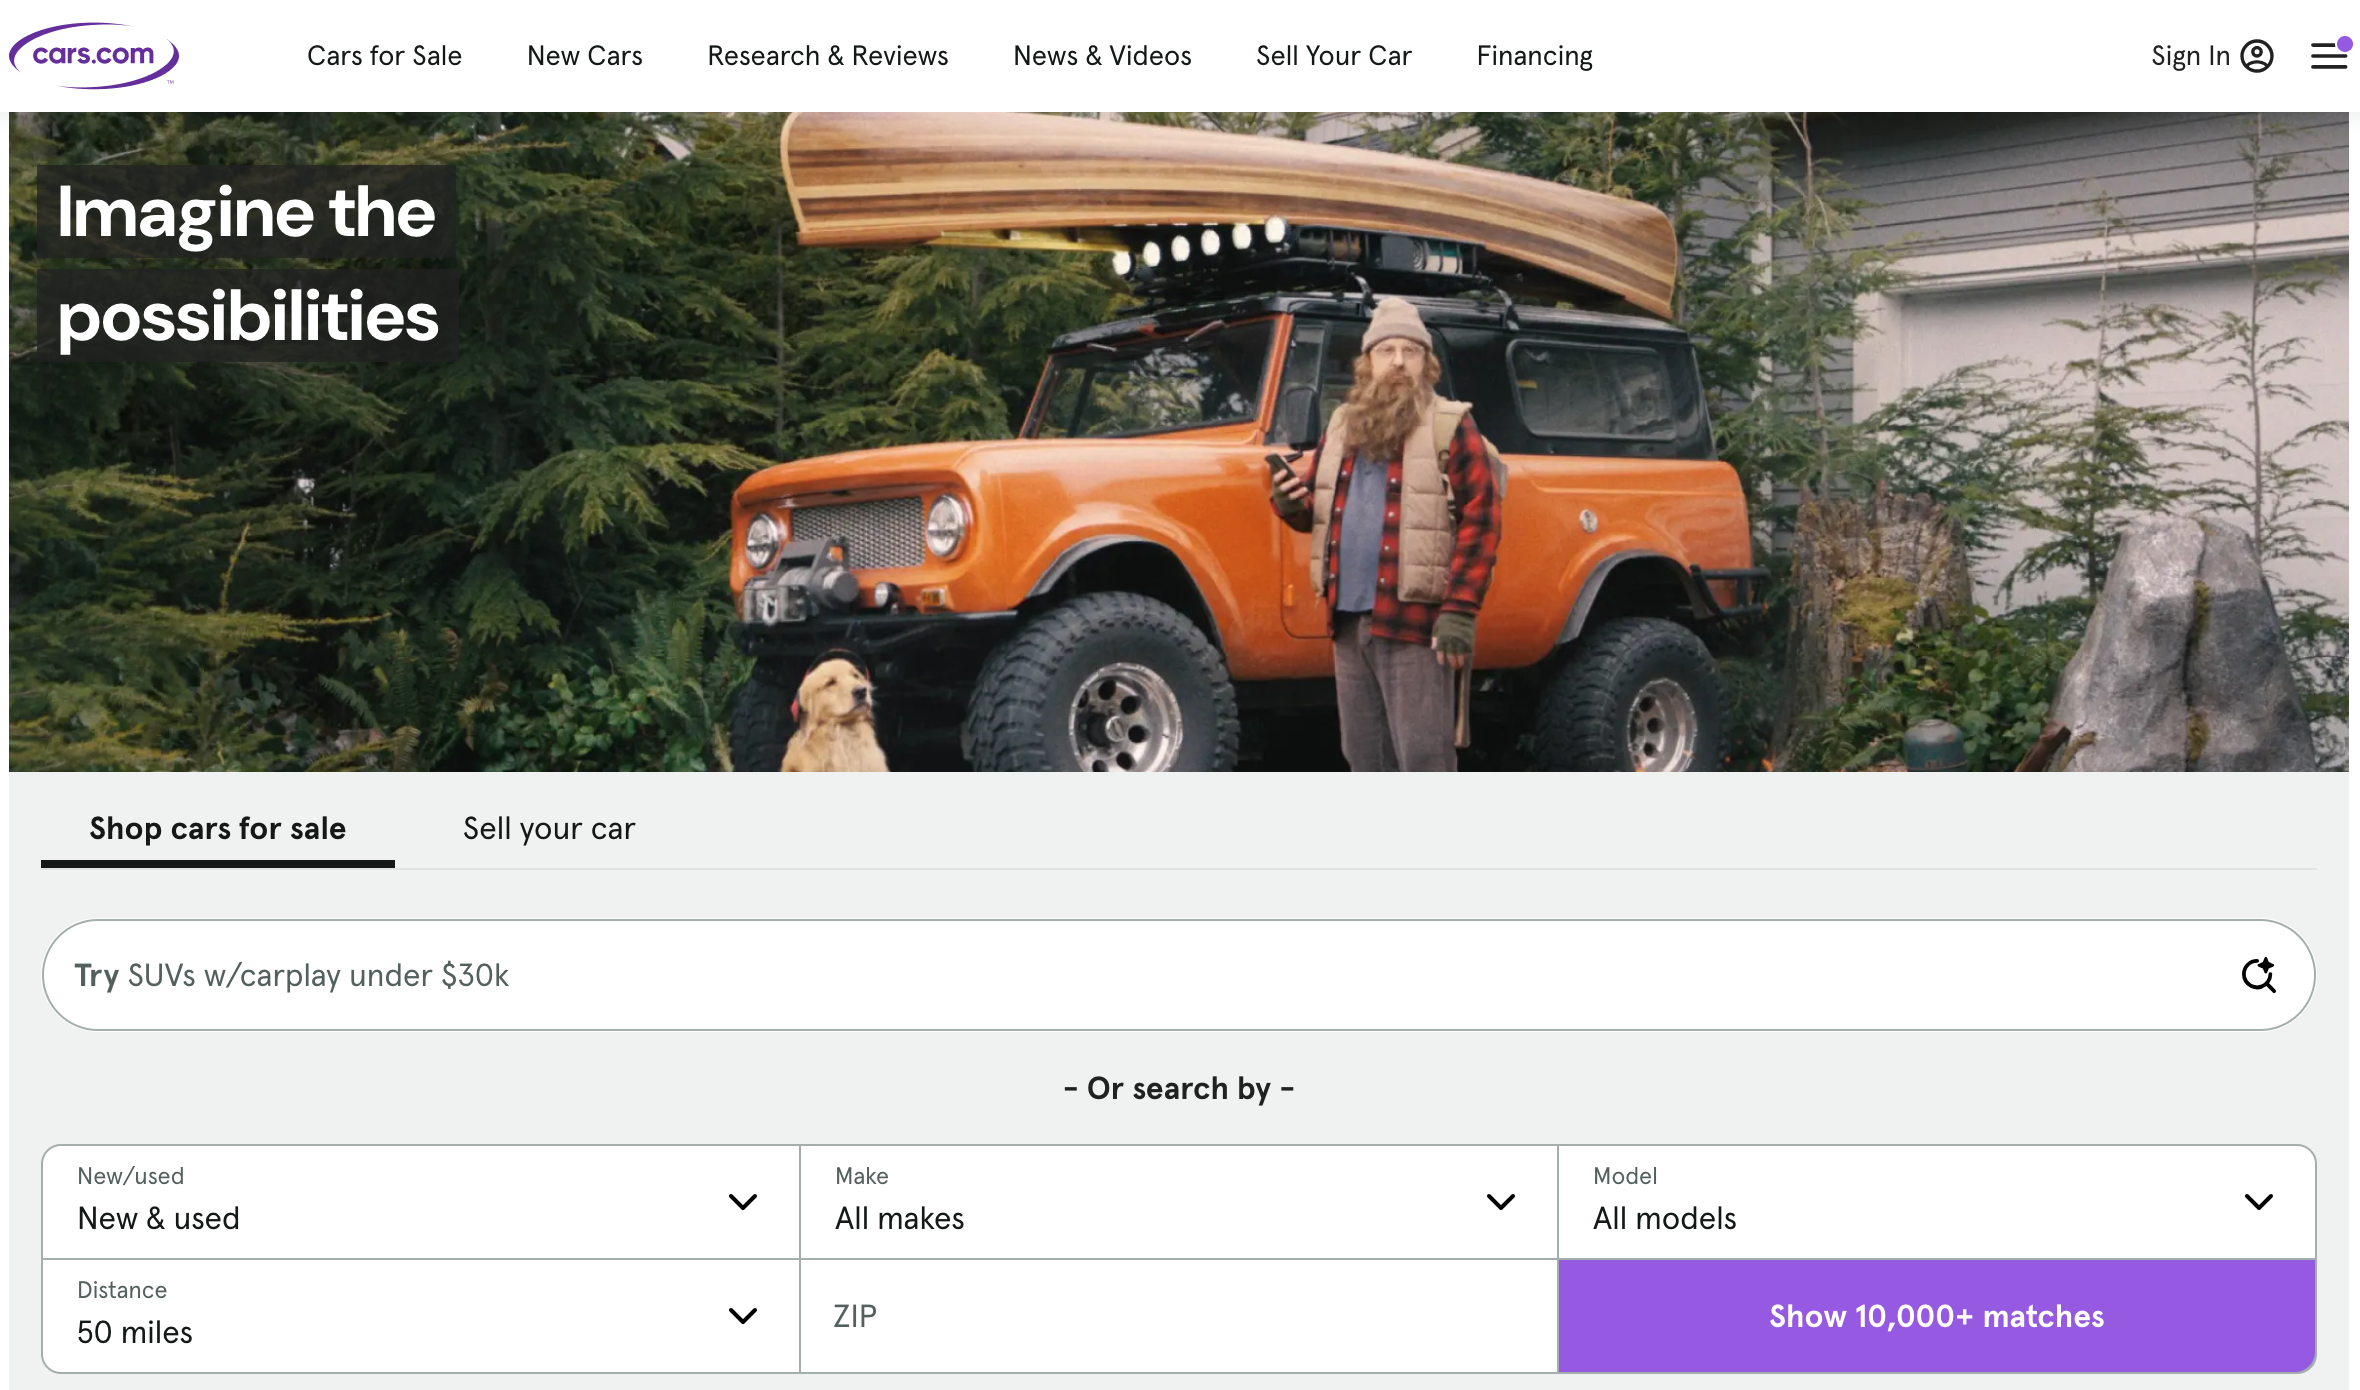Open the Financing page
Image resolution: width=2360 pixels, height=1390 pixels.
point(1534,56)
